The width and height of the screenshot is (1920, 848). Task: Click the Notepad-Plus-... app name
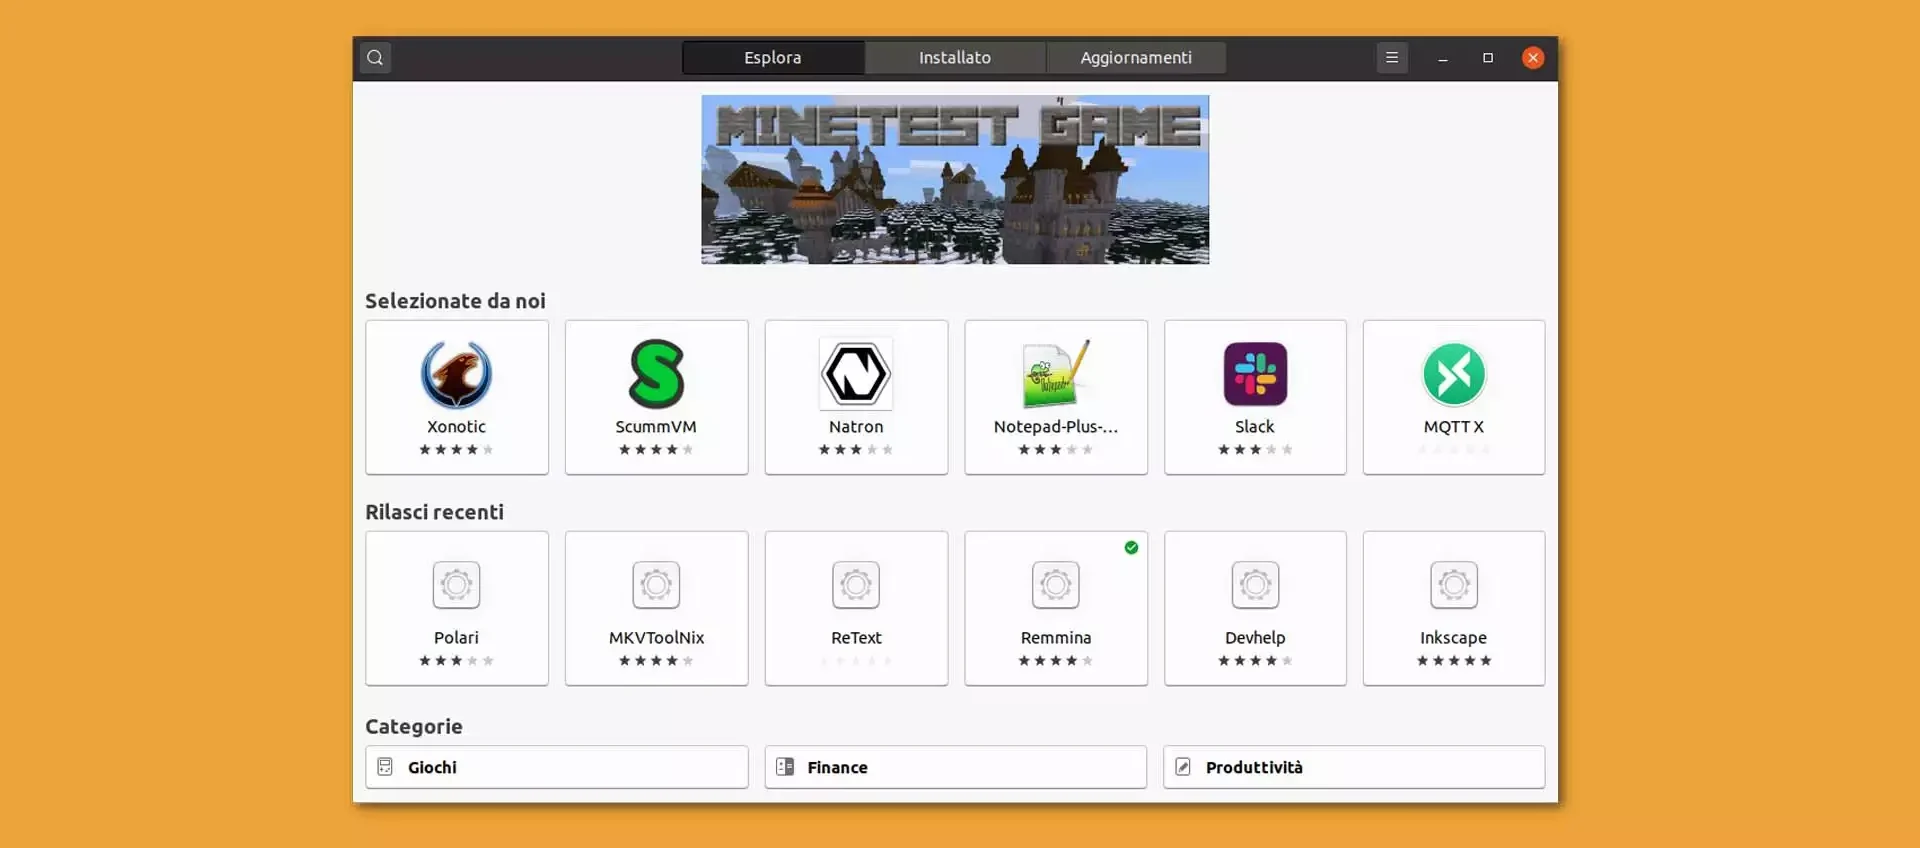(x=1056, y=427)
